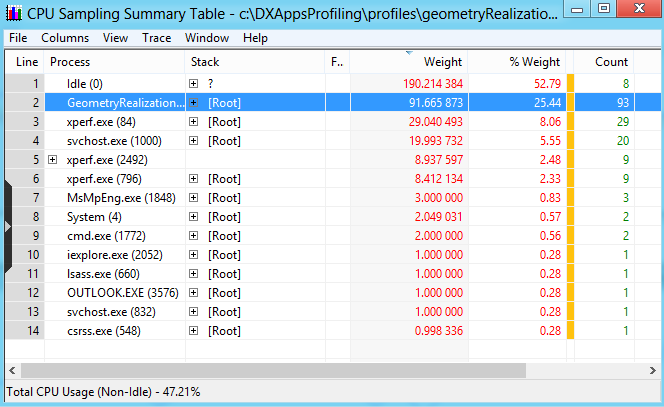Maximize the CPU Sampling Summary window
Screen dimensions: 664x407
[x=604, y=8]
